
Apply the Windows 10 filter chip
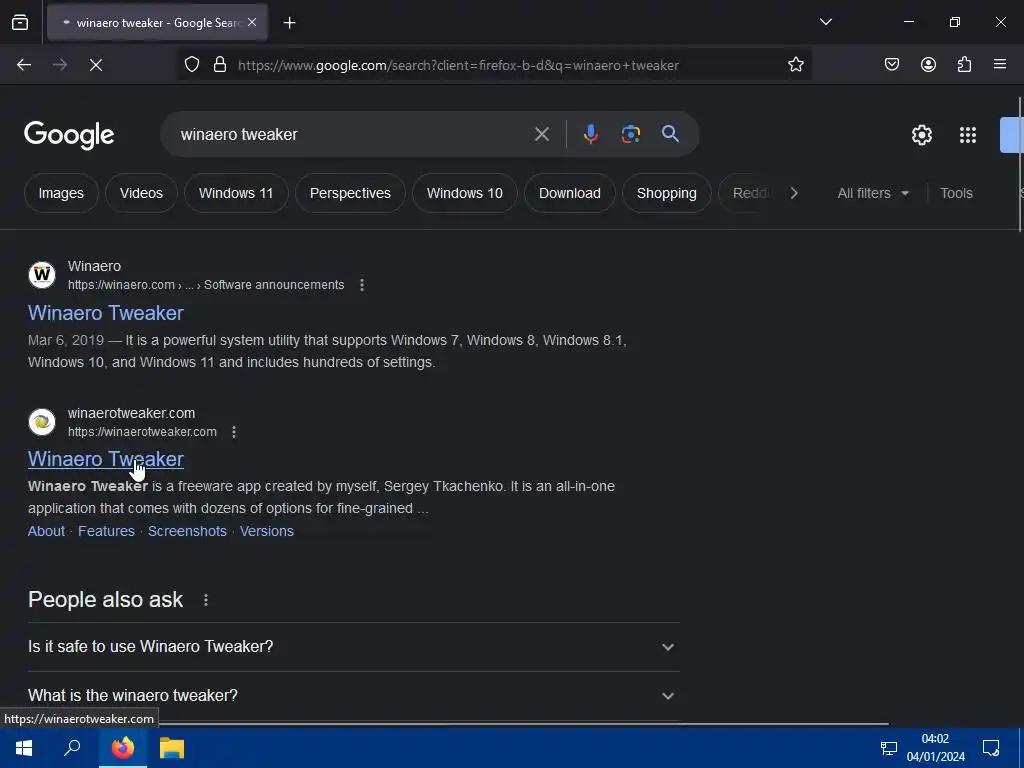click(465, 193)
